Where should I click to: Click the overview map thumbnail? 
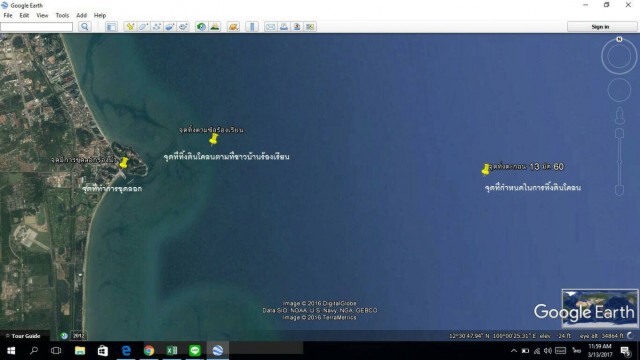point(600,308)
